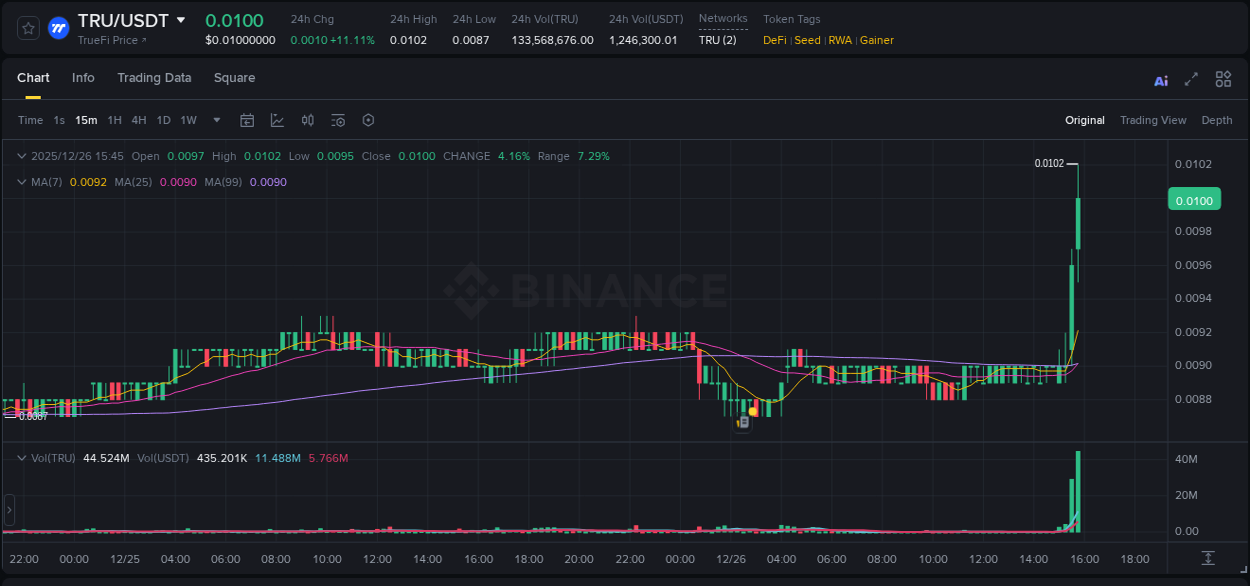Viewport: 1250px width, 586px height.
Task: Select the line chart style icon
Action: pyautogui.click(x=277, y=120)
